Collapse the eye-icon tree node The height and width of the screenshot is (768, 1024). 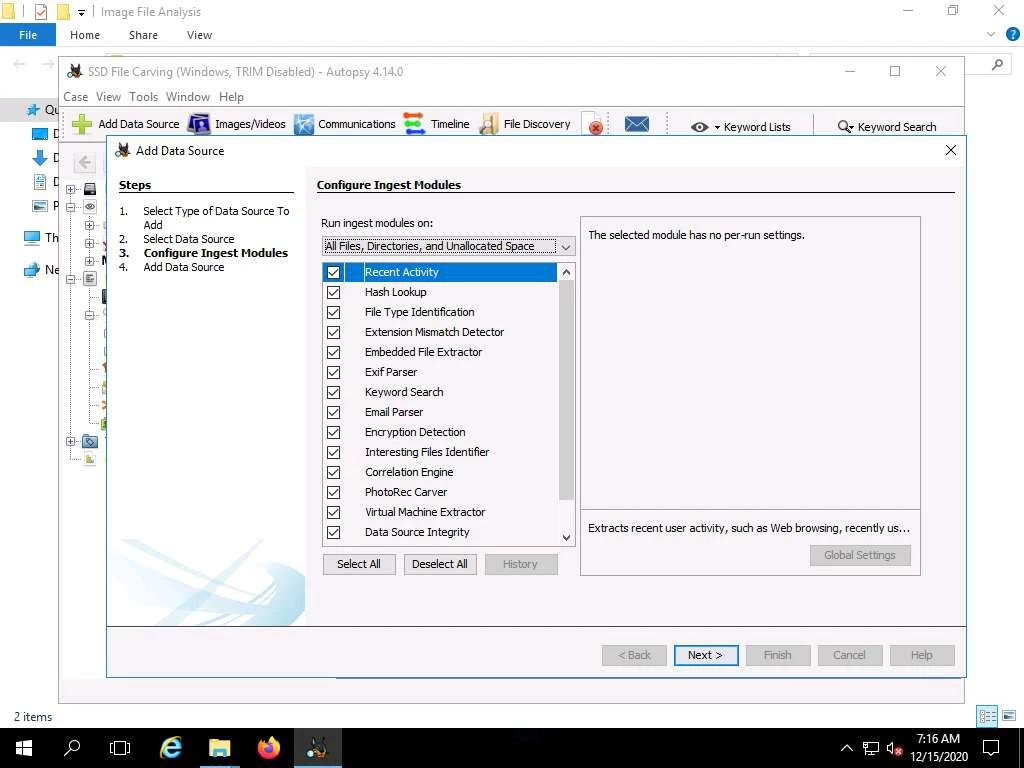click(71, 207)
